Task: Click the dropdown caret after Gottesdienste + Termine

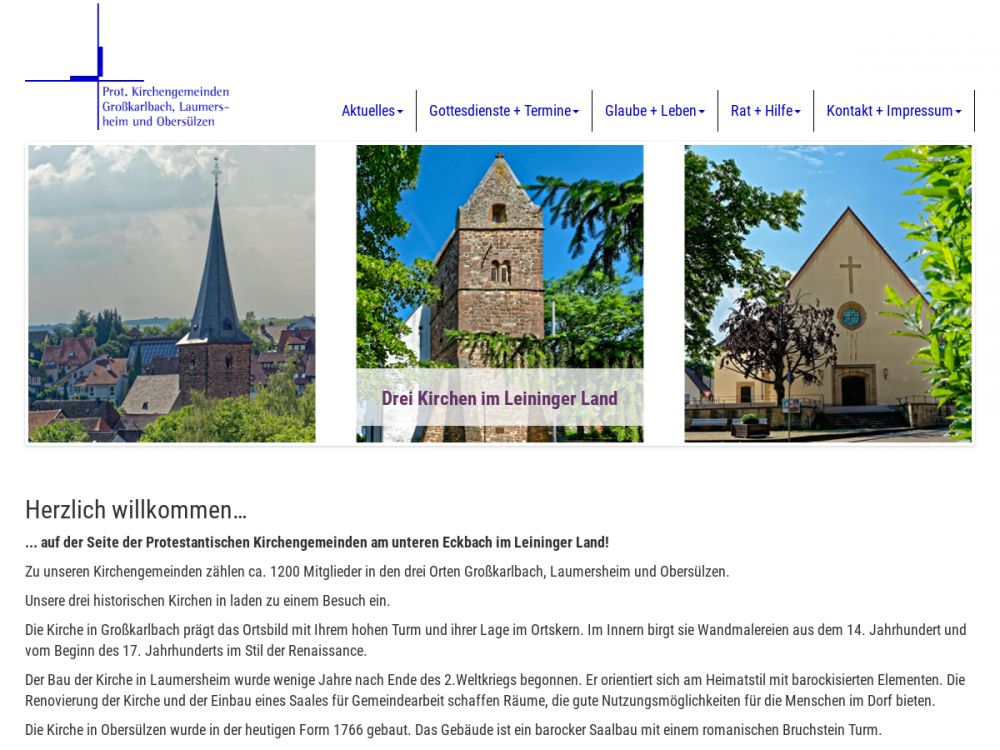Action: click(x=576, y=112)
